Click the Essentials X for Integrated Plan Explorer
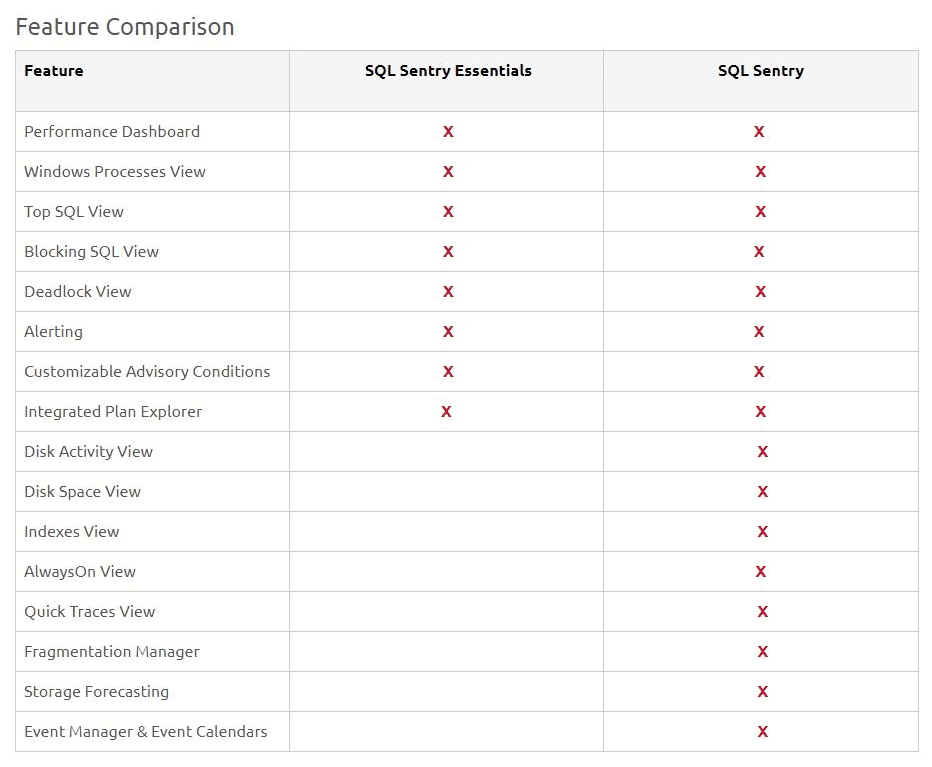This screenshot has width=932, height=767. pyautogui.click(x=446, y=412)
